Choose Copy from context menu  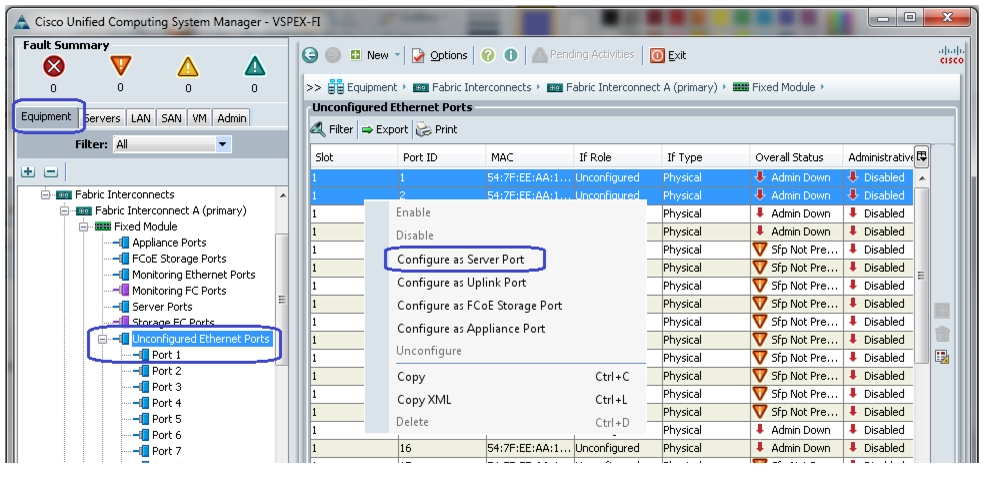411,377
